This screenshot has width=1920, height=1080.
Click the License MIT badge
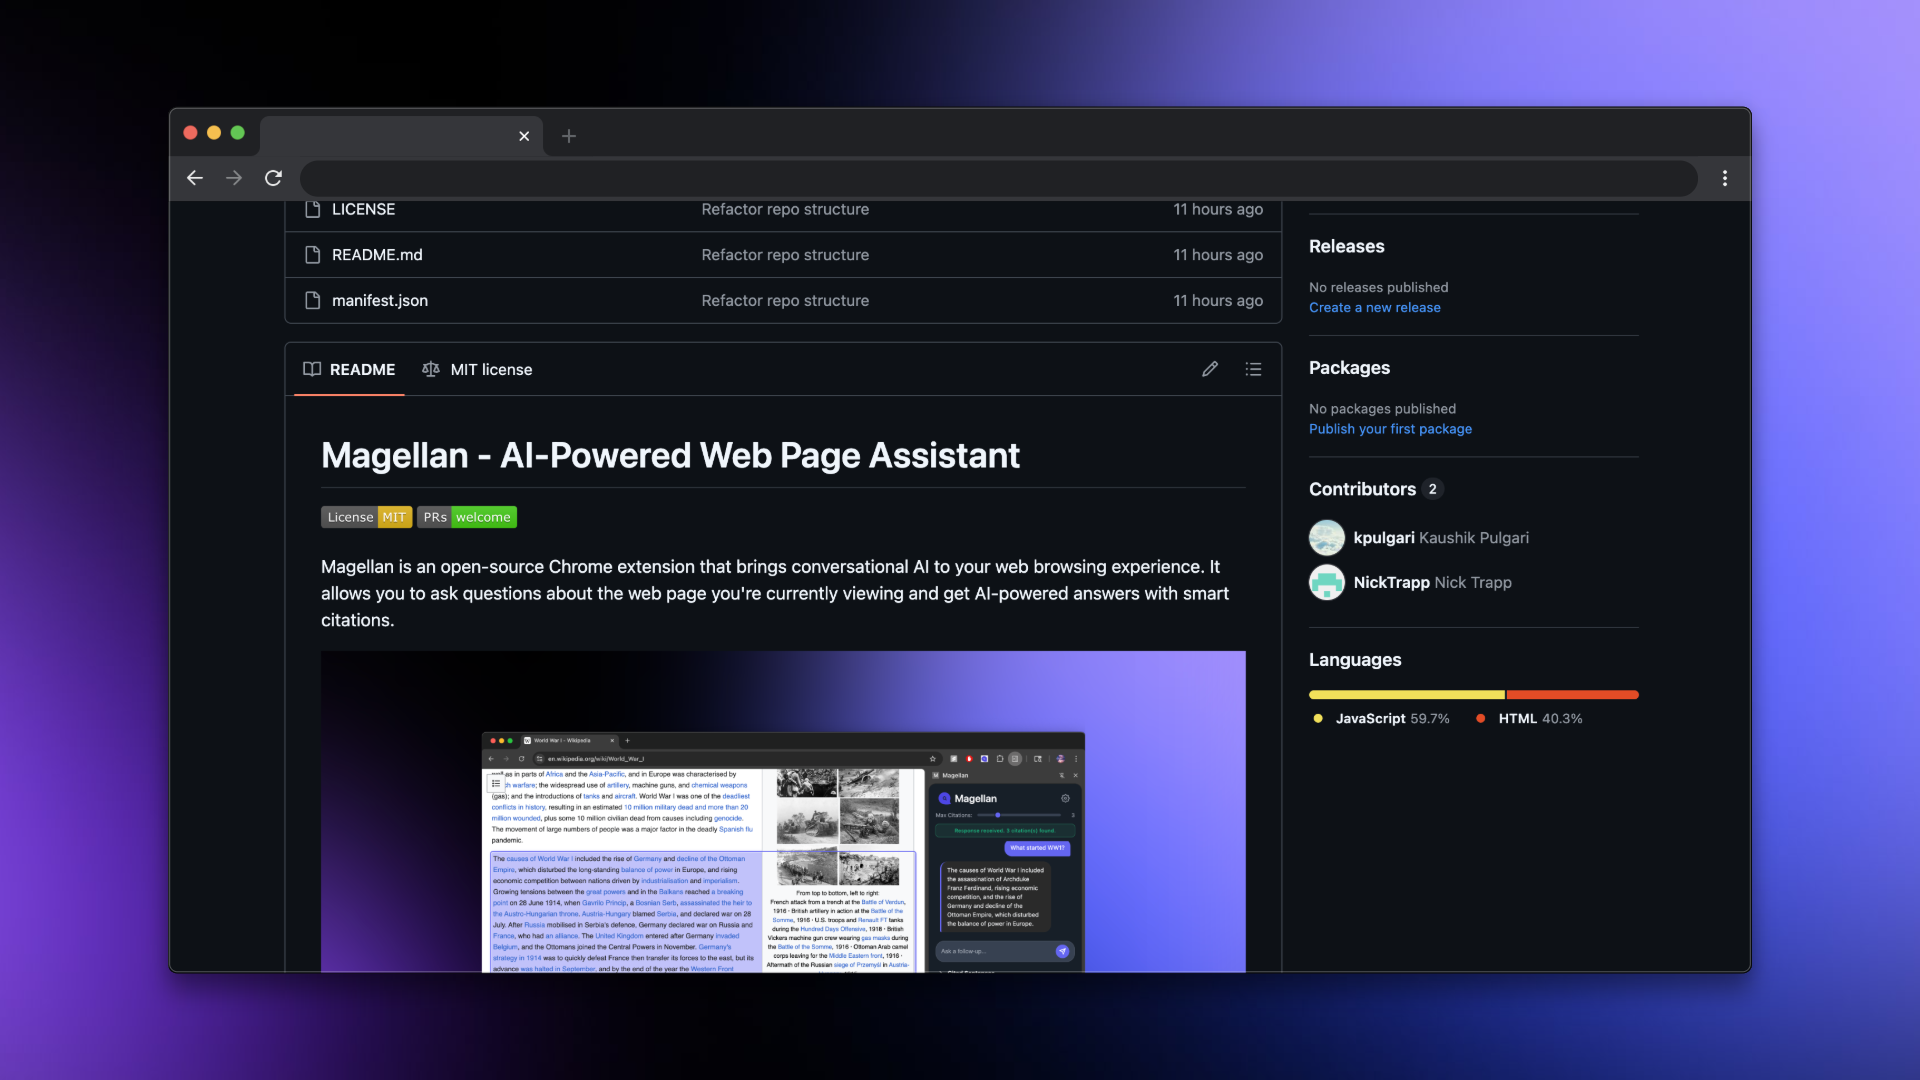tap(366, 517)
